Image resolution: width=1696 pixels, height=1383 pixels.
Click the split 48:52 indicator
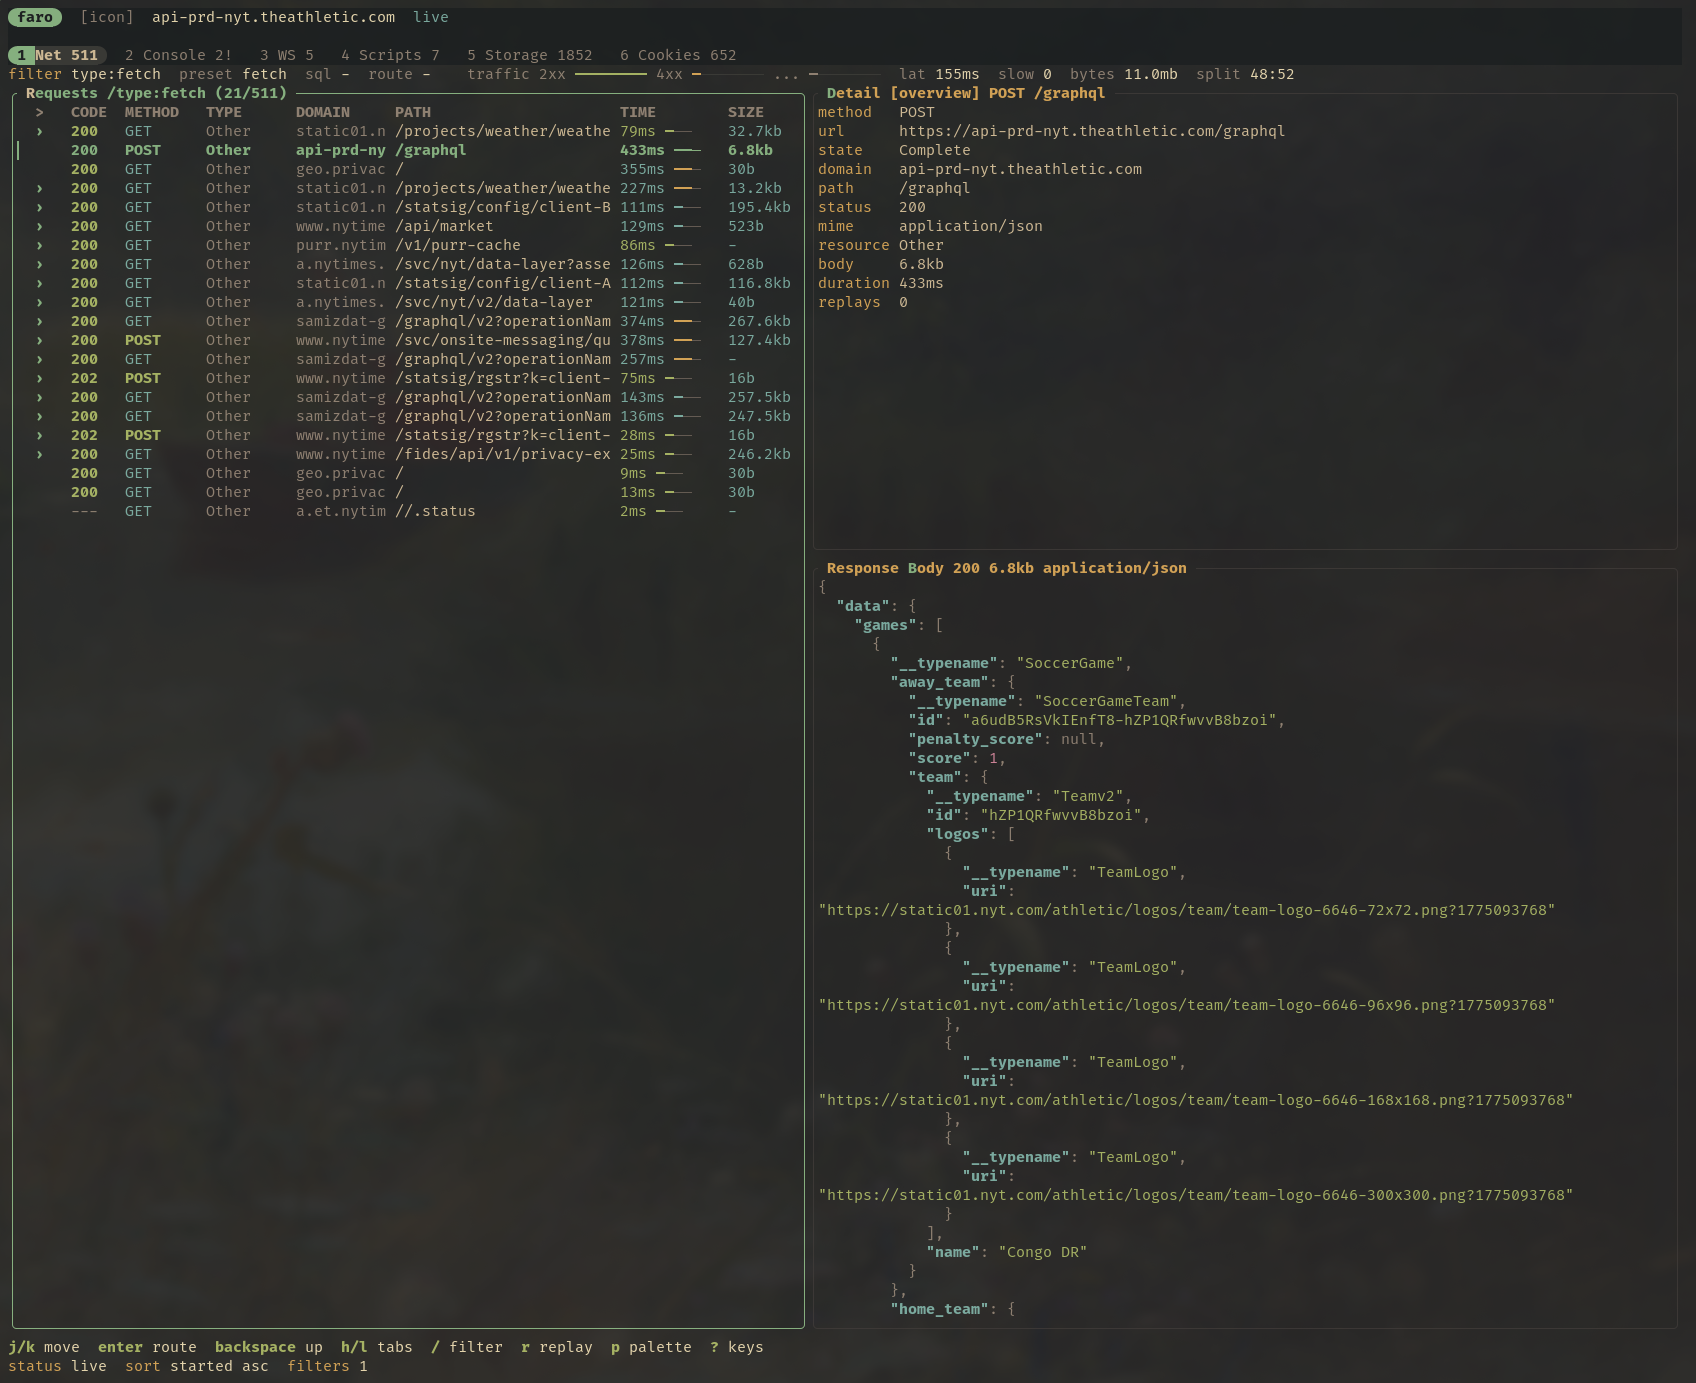(x=1245, y=74)
